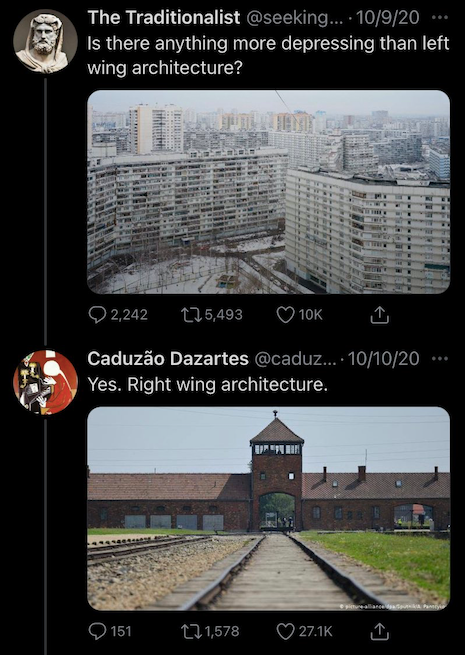
Task: View The Traditionalist's profile picture
Action: click(45, 42)
